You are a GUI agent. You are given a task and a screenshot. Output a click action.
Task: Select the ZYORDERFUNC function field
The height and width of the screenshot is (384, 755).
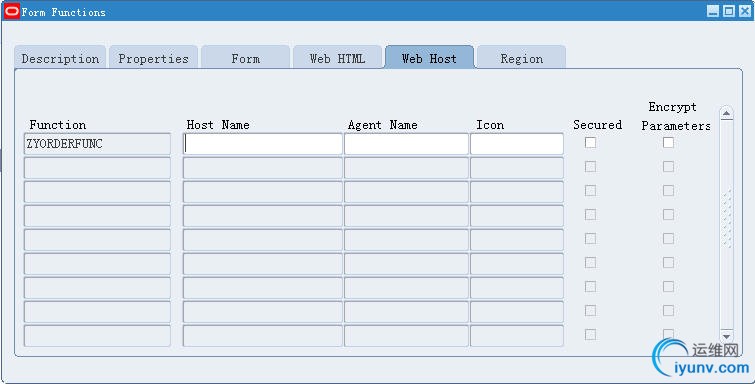point(97,144)
